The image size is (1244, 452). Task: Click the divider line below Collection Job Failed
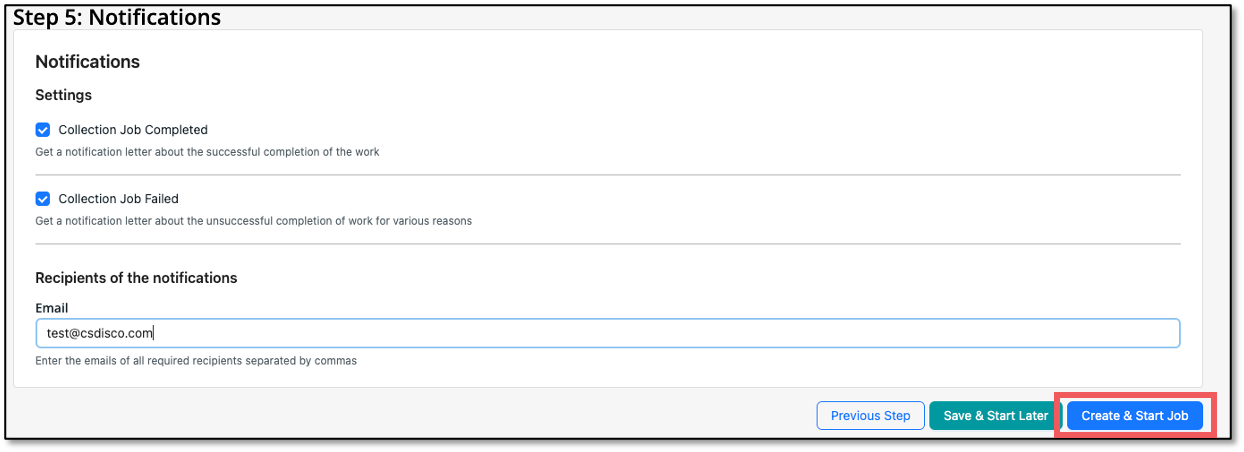click(608, 244)
